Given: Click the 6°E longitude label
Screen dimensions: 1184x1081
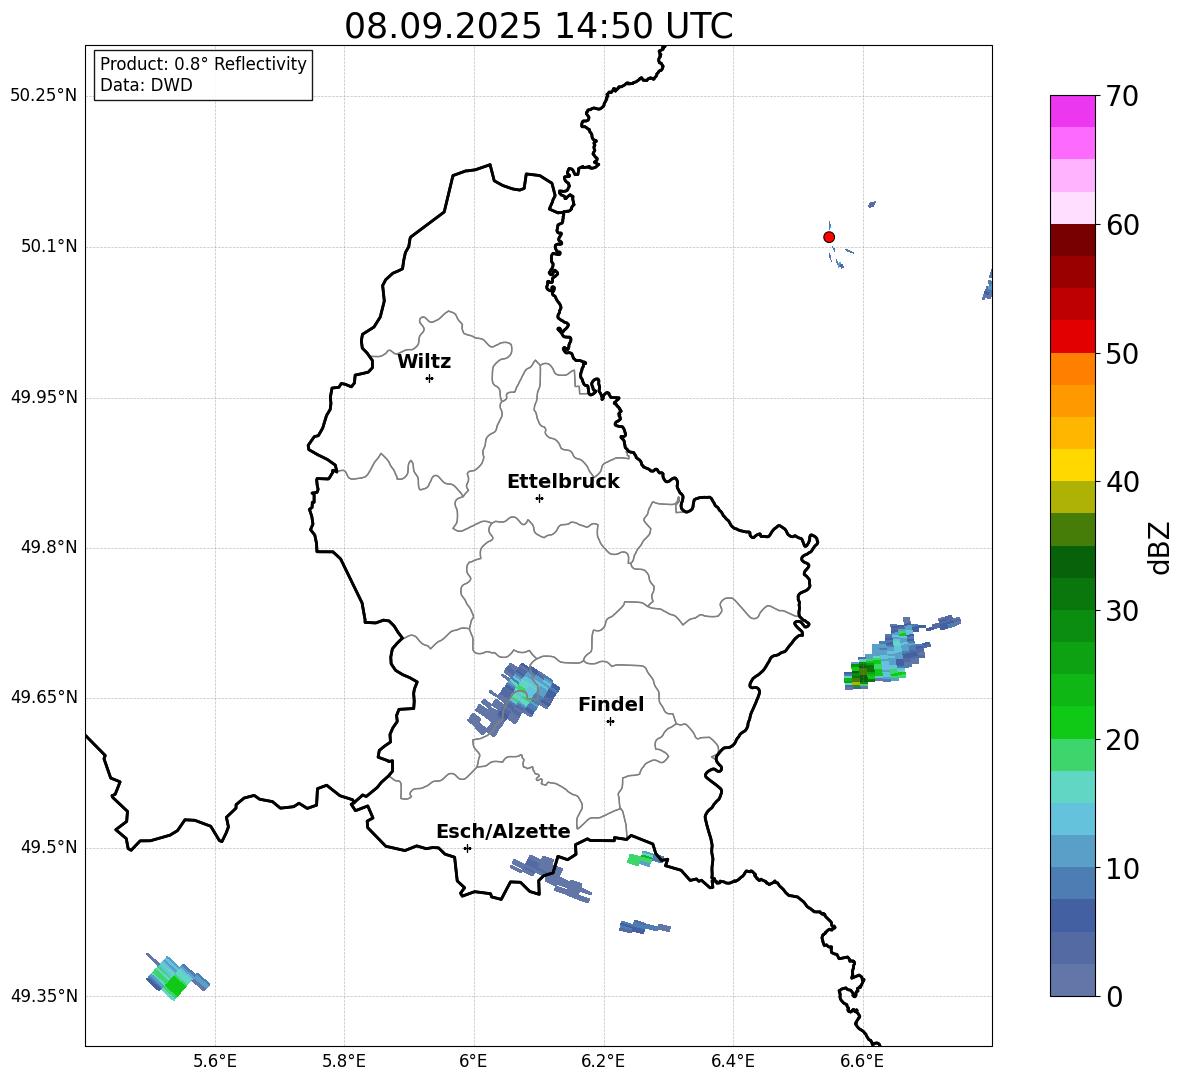Looking at the screenshot, I should pyautogui.click(x=473, y=1061).
